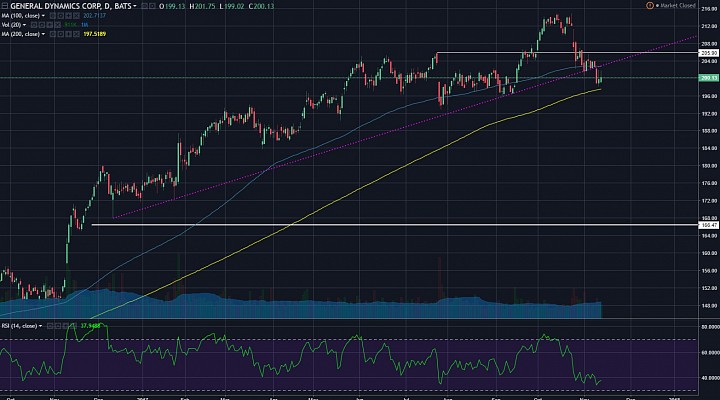Viewport: 720px width, 400px height.
Task: Open the GENERAL DYNAMICS CORP symbol dropdown arrow
Action: point(135,6)
